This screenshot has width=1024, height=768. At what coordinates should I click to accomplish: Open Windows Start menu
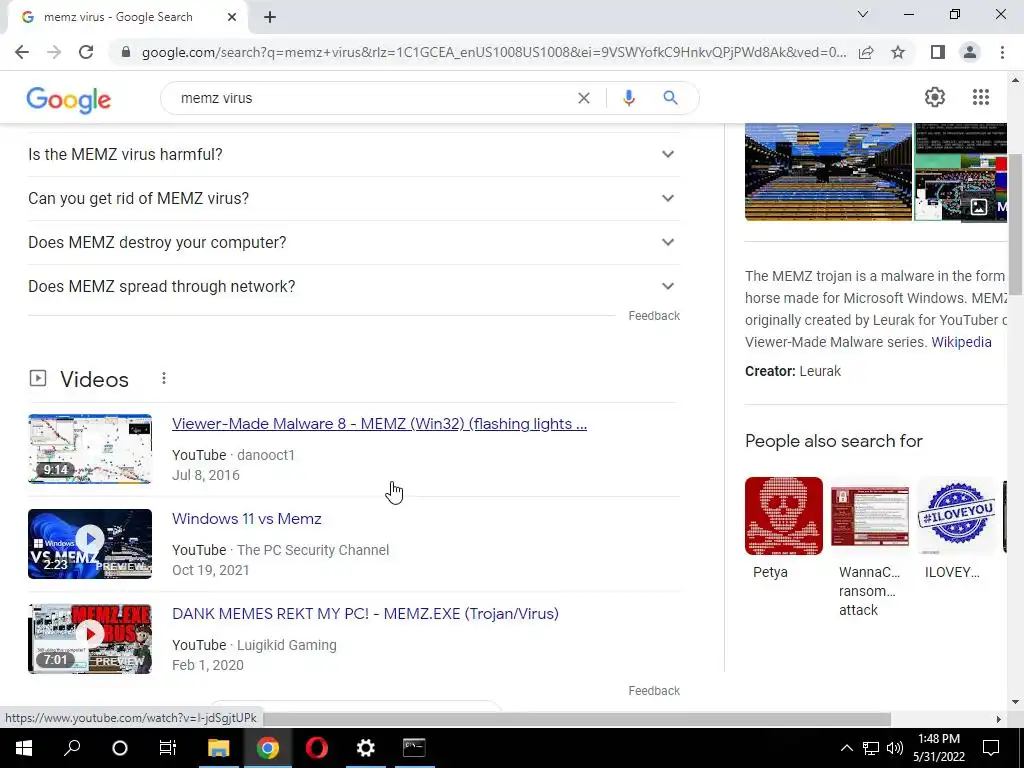24,748
